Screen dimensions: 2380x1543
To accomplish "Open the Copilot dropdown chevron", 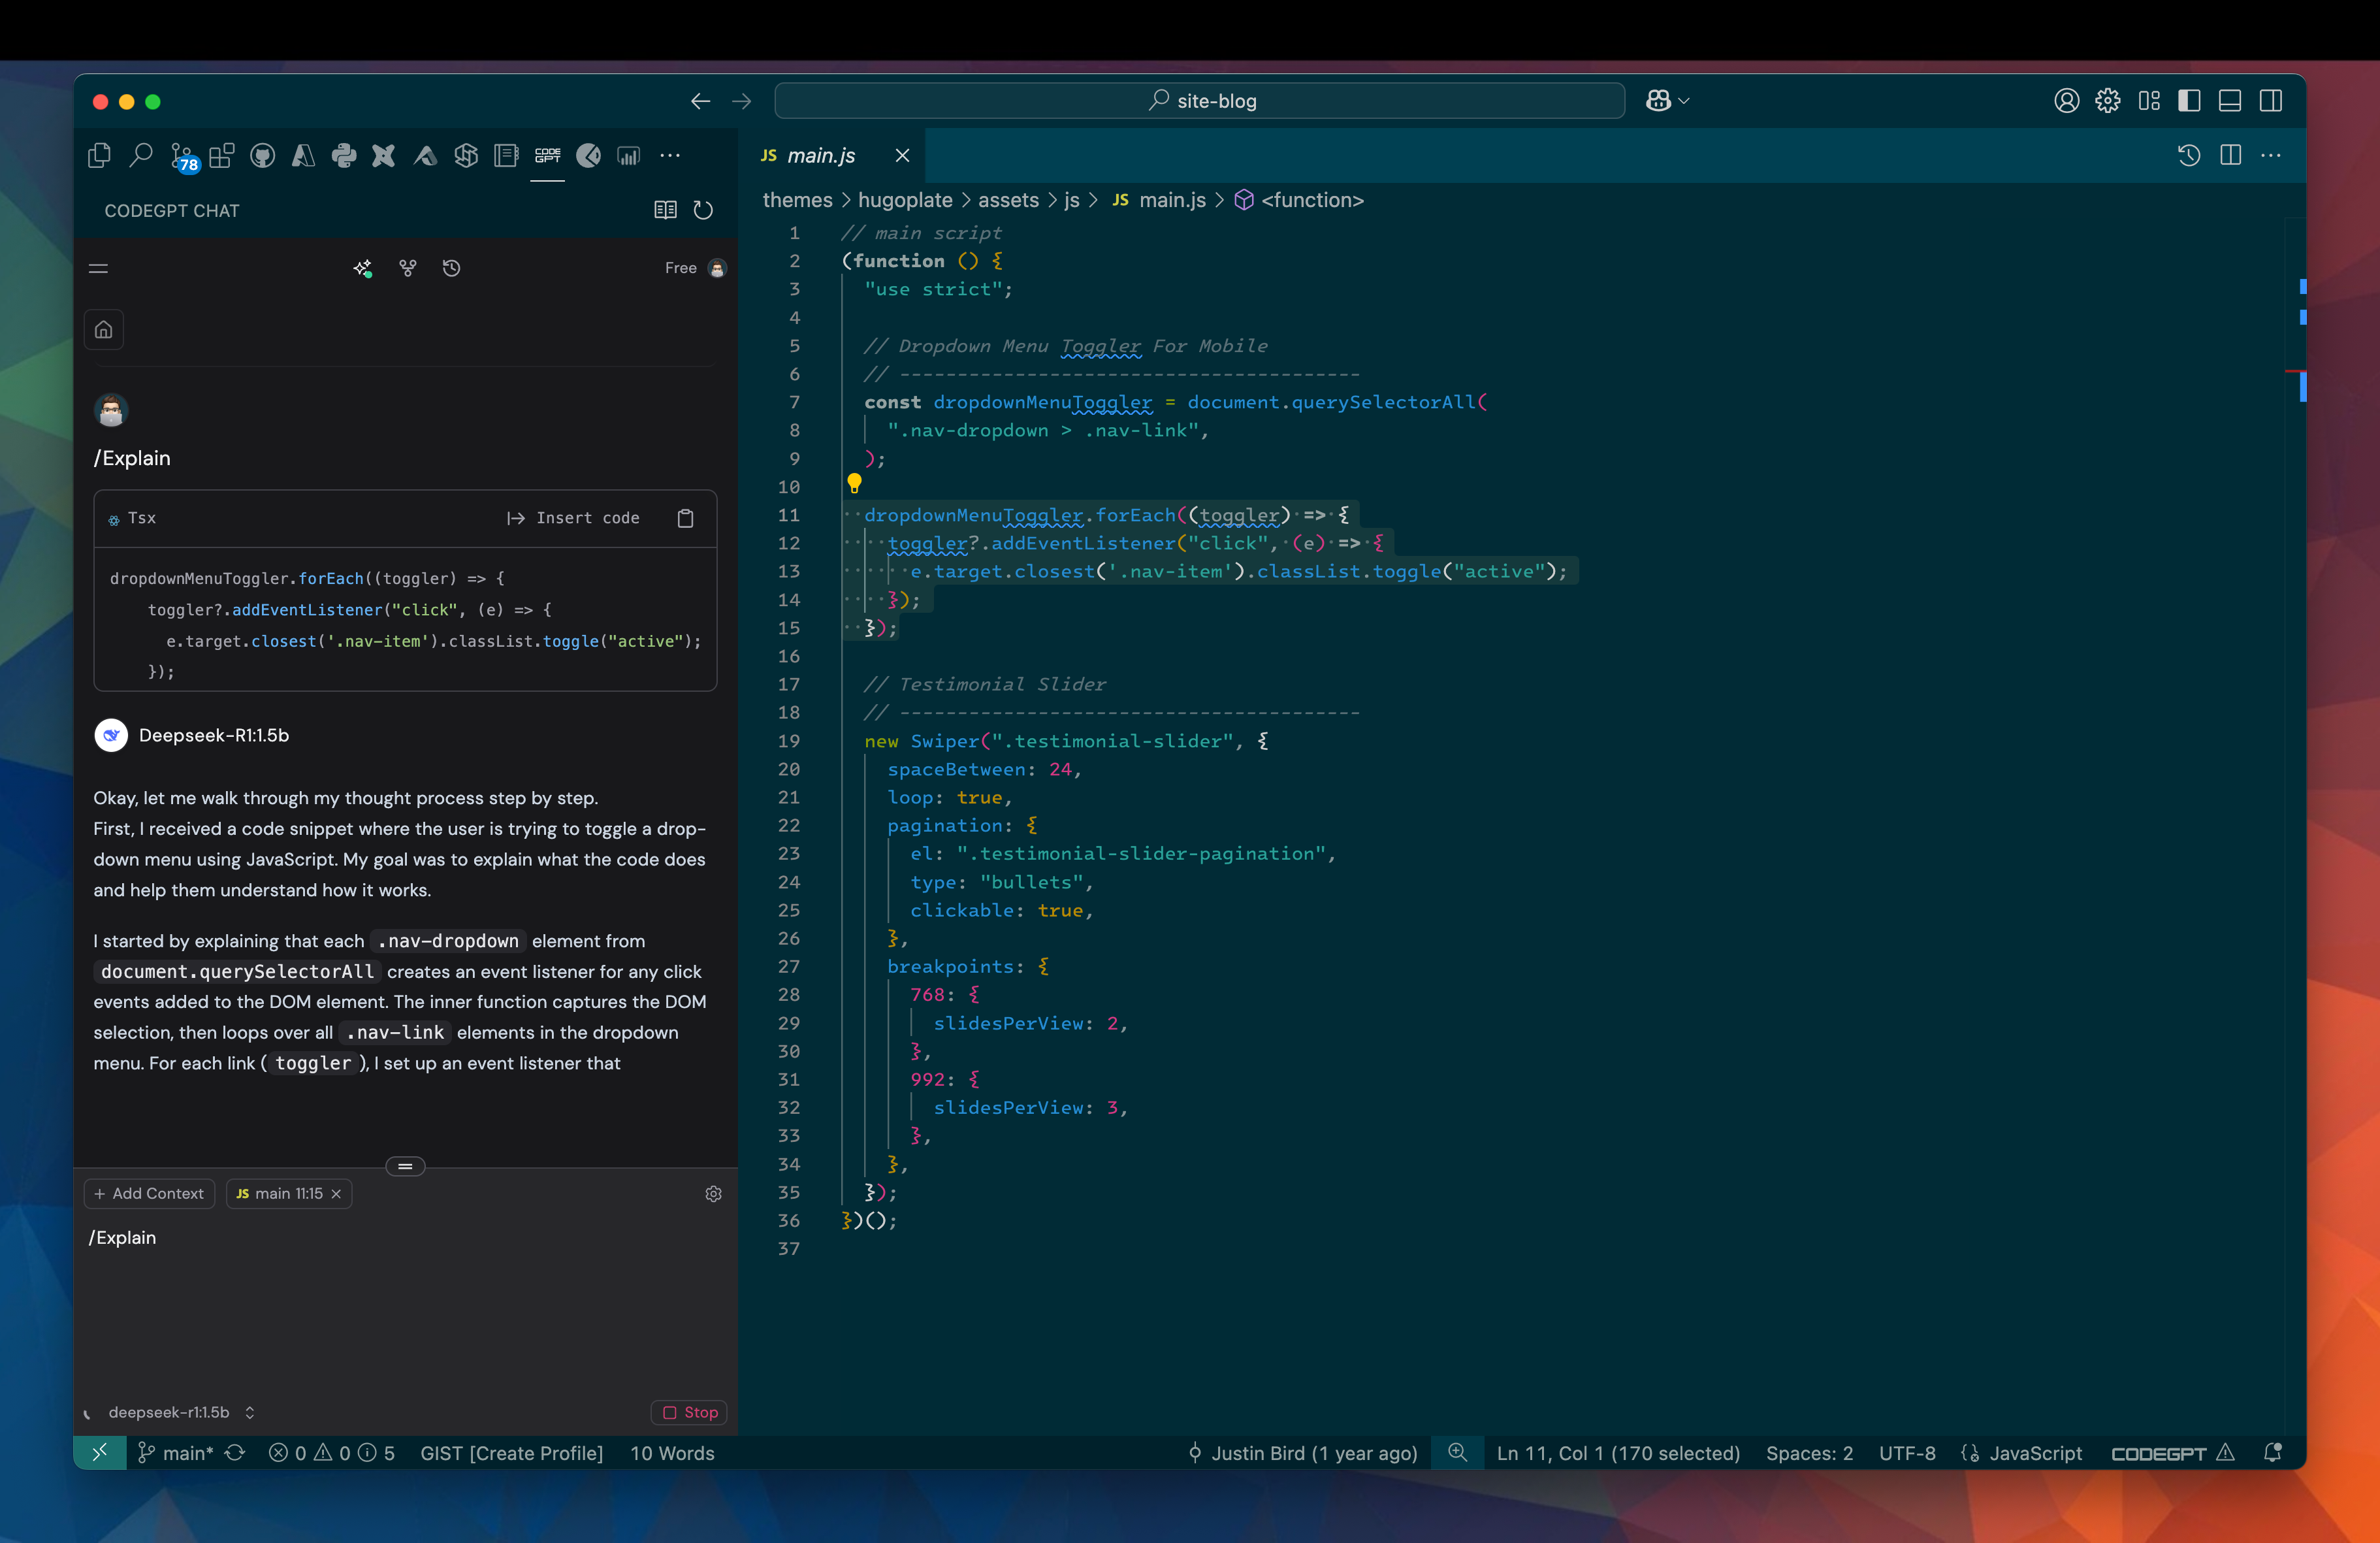I will tap(1684, 101).
